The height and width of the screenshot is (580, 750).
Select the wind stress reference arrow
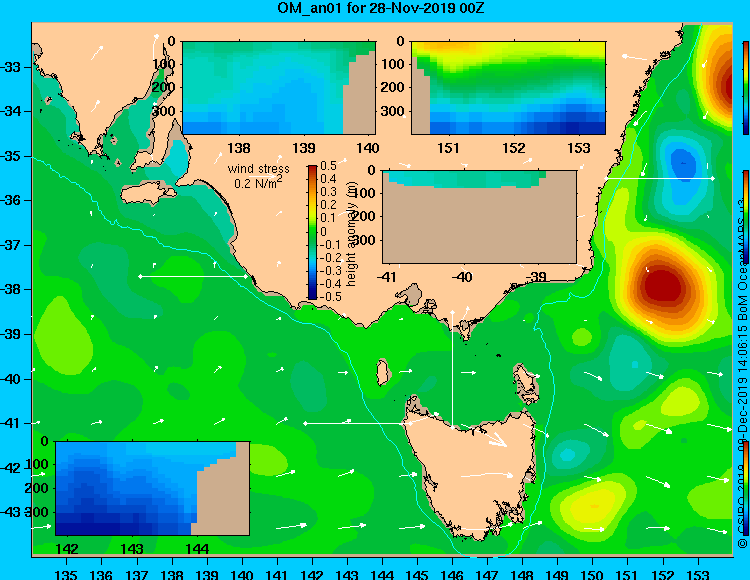(x=264, y=177)
